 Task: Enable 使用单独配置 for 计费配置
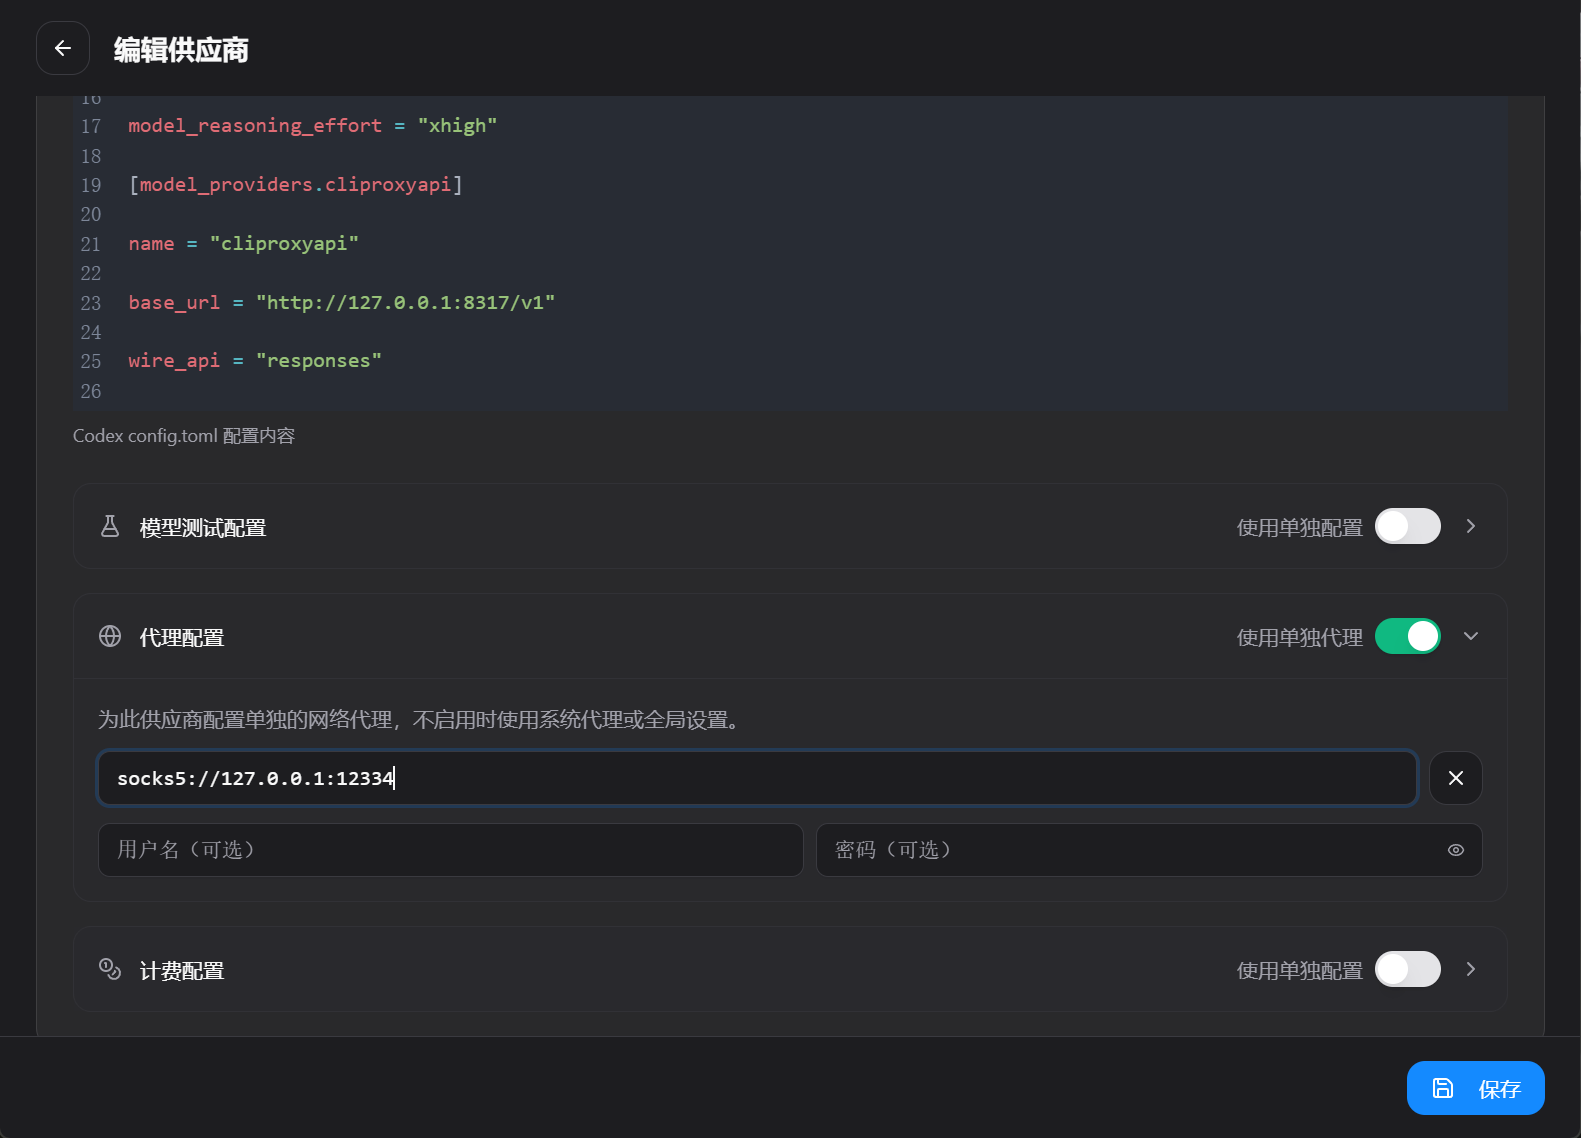coord(1407,969)
